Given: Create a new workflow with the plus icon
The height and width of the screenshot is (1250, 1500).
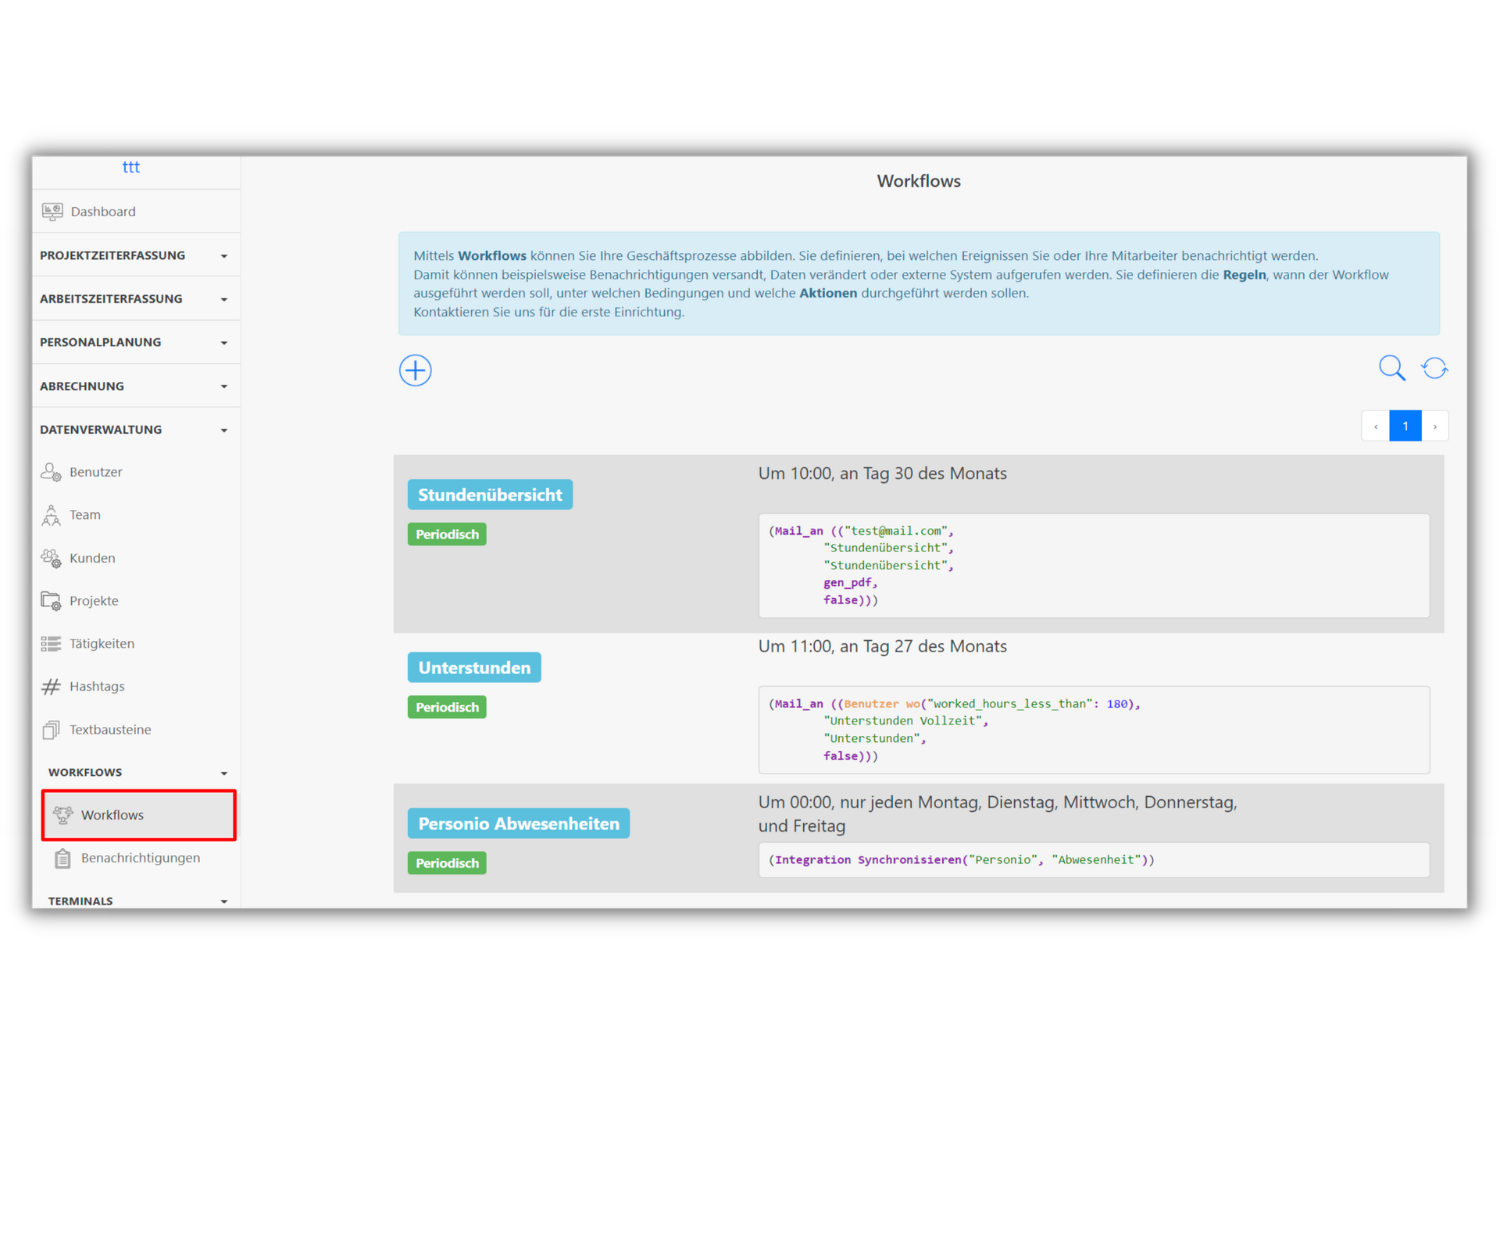Looking at the screenshot, I should pos(415,370).
